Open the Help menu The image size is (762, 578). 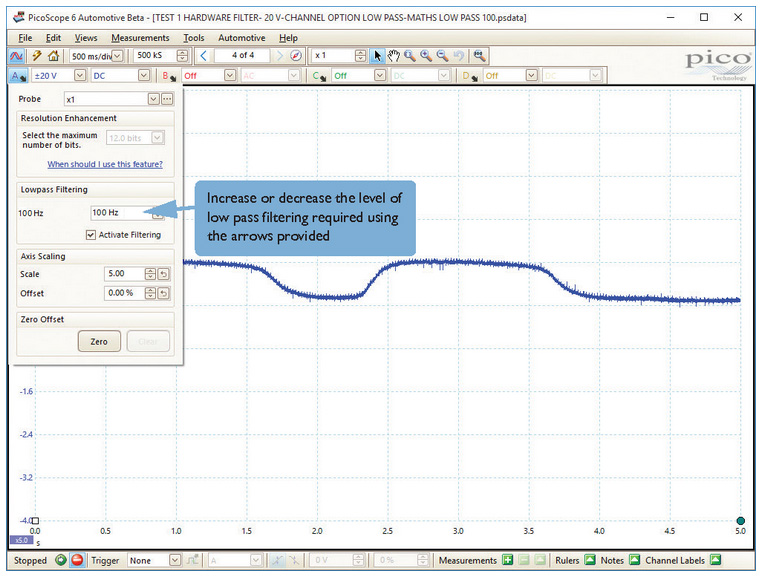[288, 38]
